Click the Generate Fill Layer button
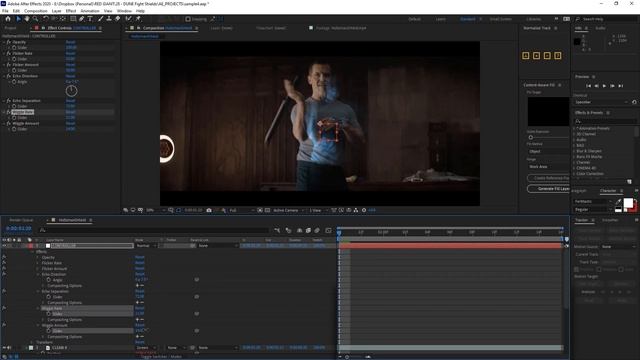 pos(549,189)
